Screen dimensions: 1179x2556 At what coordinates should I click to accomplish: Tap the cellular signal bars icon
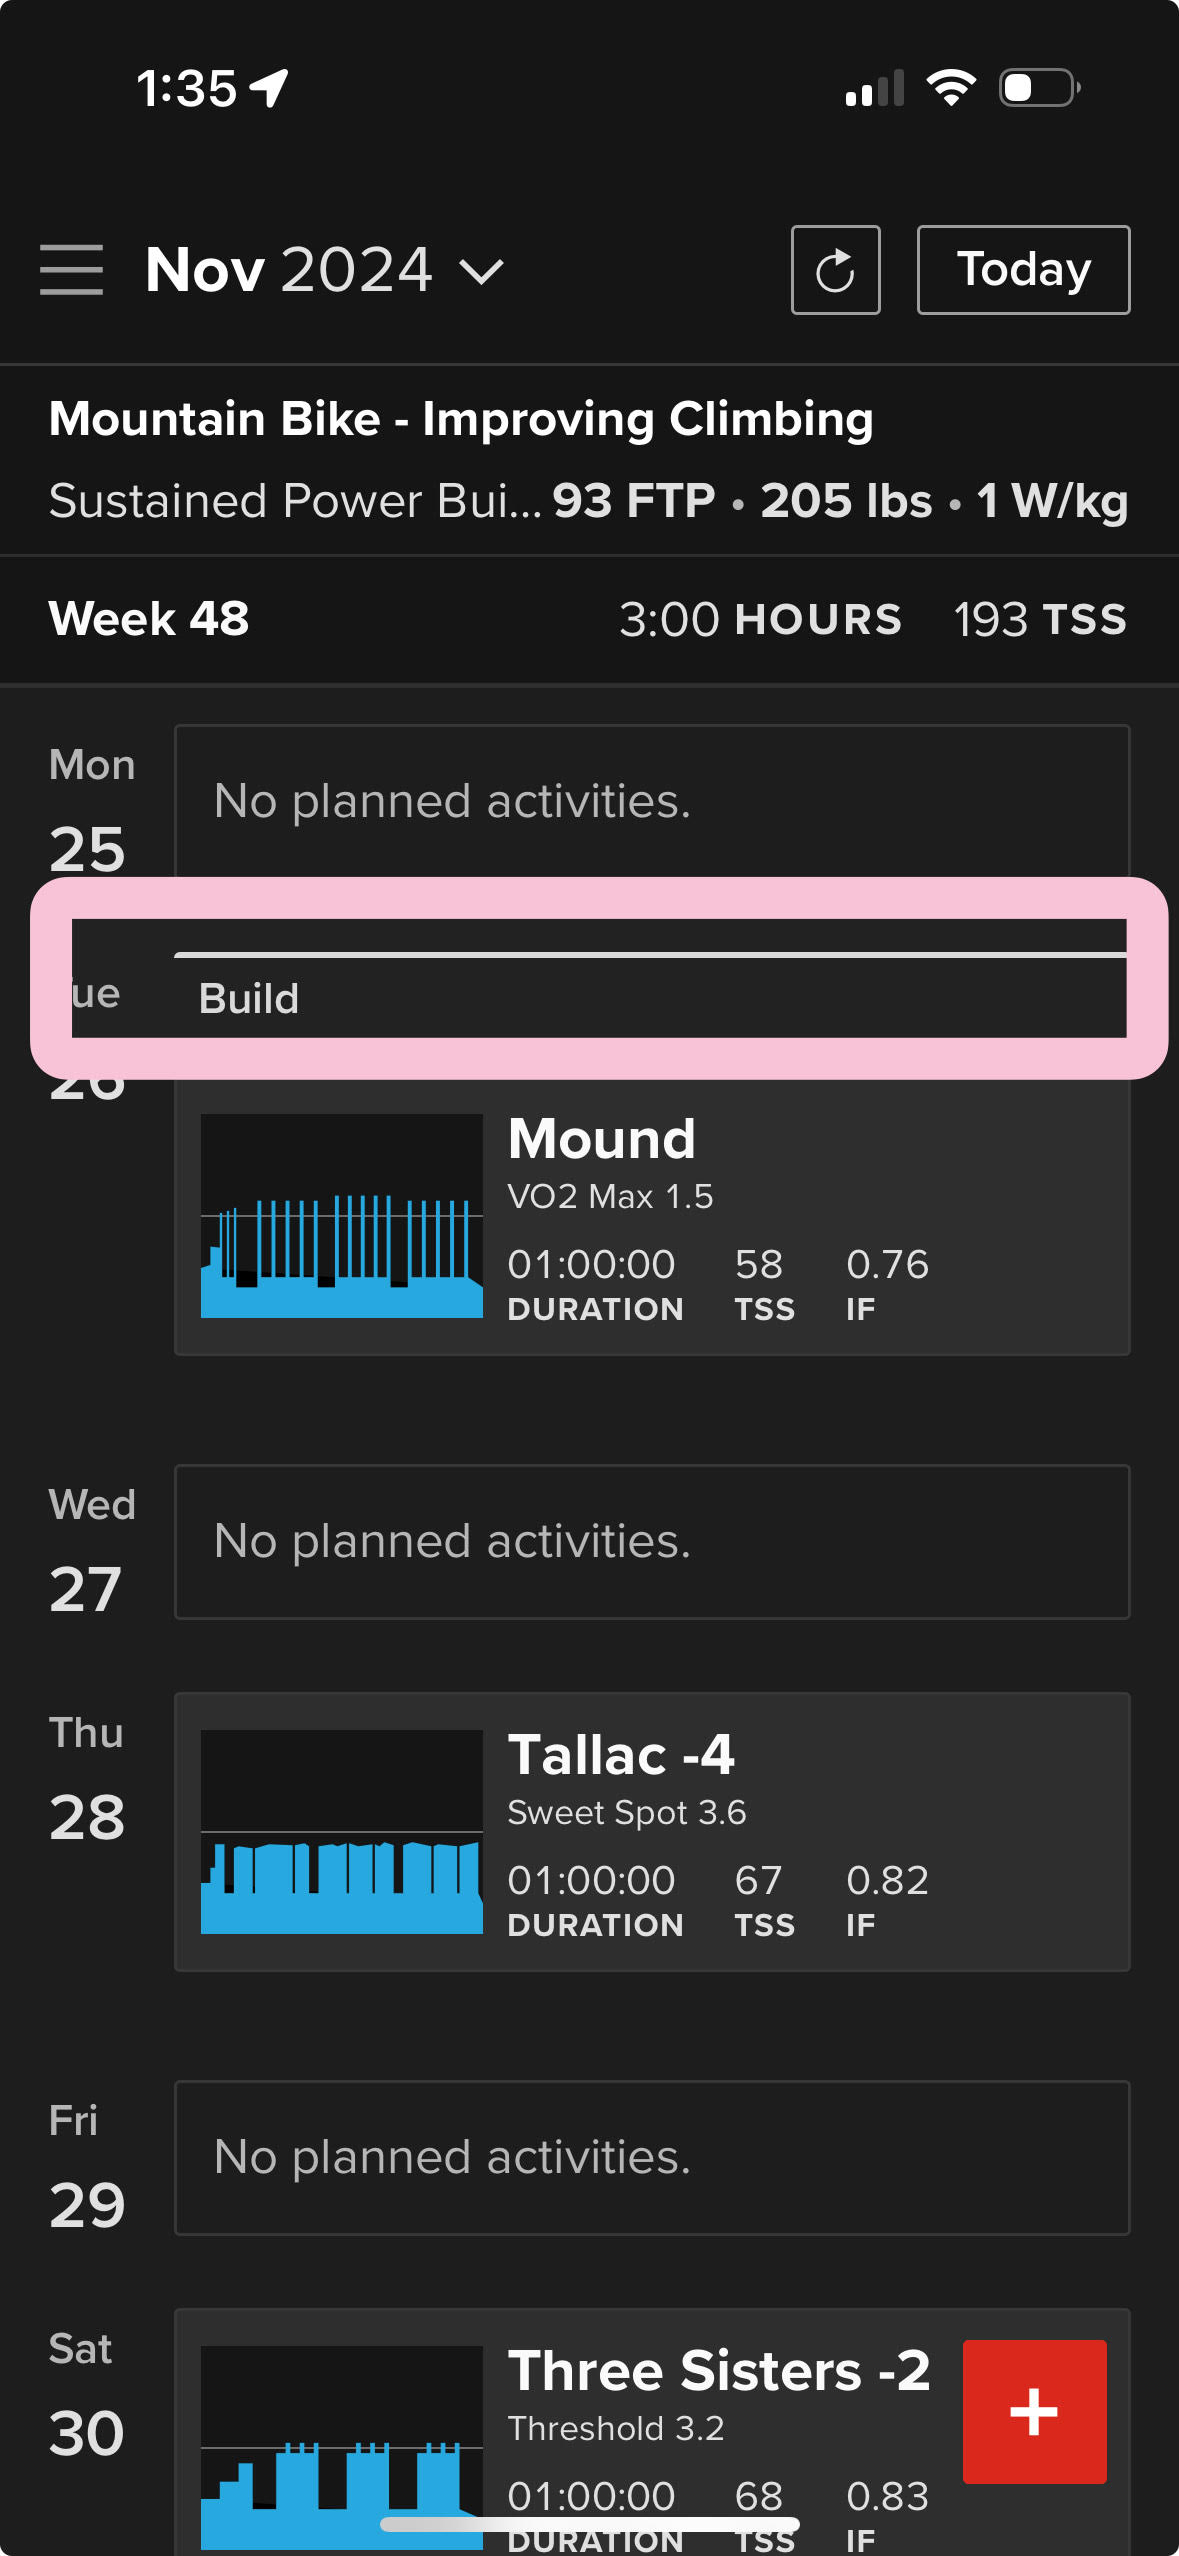pos(874,88)
